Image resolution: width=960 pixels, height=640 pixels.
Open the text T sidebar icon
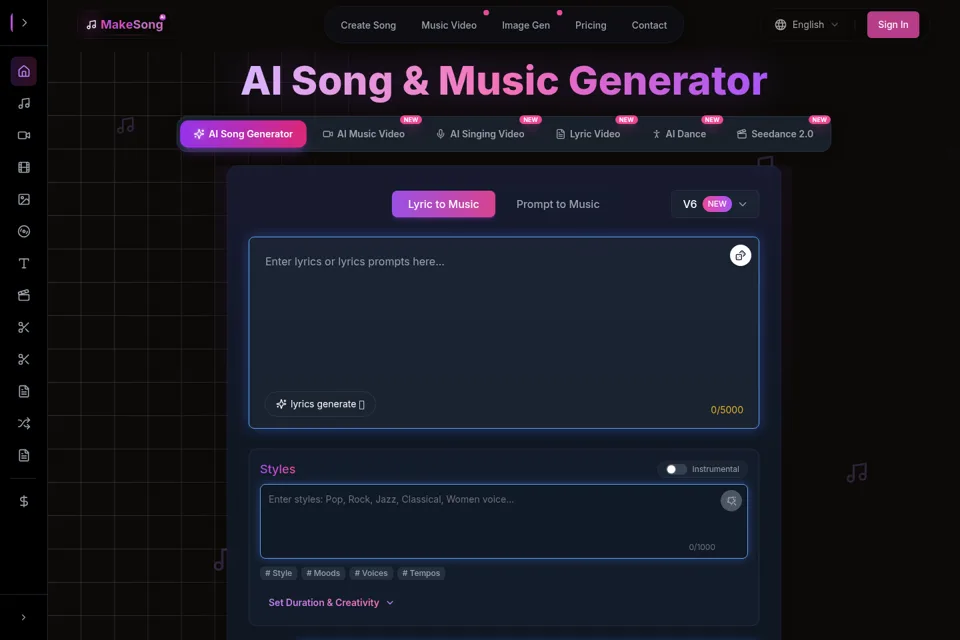[x=24, y=263]
